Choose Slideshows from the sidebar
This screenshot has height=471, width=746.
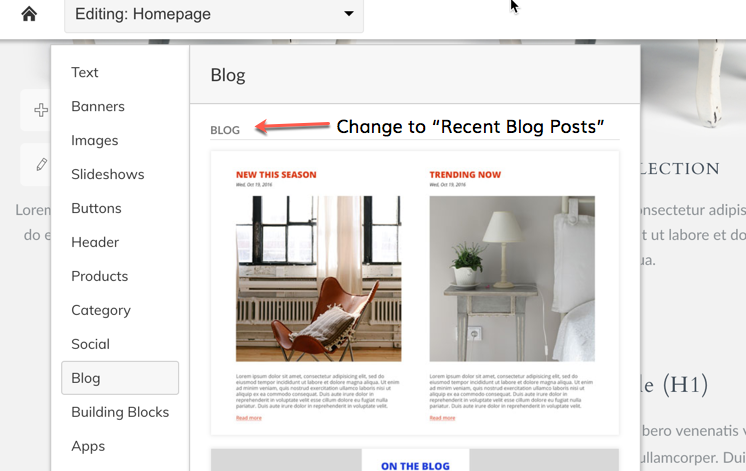click(x=108, y=174)
